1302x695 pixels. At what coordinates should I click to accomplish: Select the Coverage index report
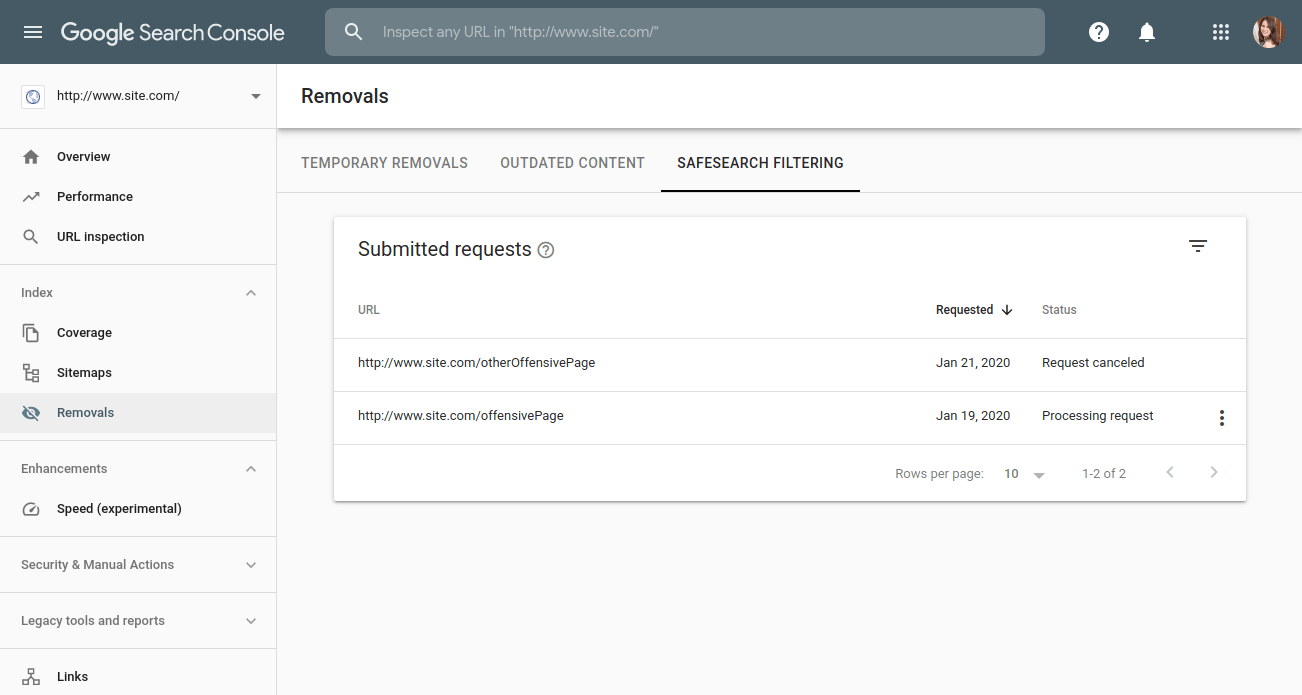84,332
